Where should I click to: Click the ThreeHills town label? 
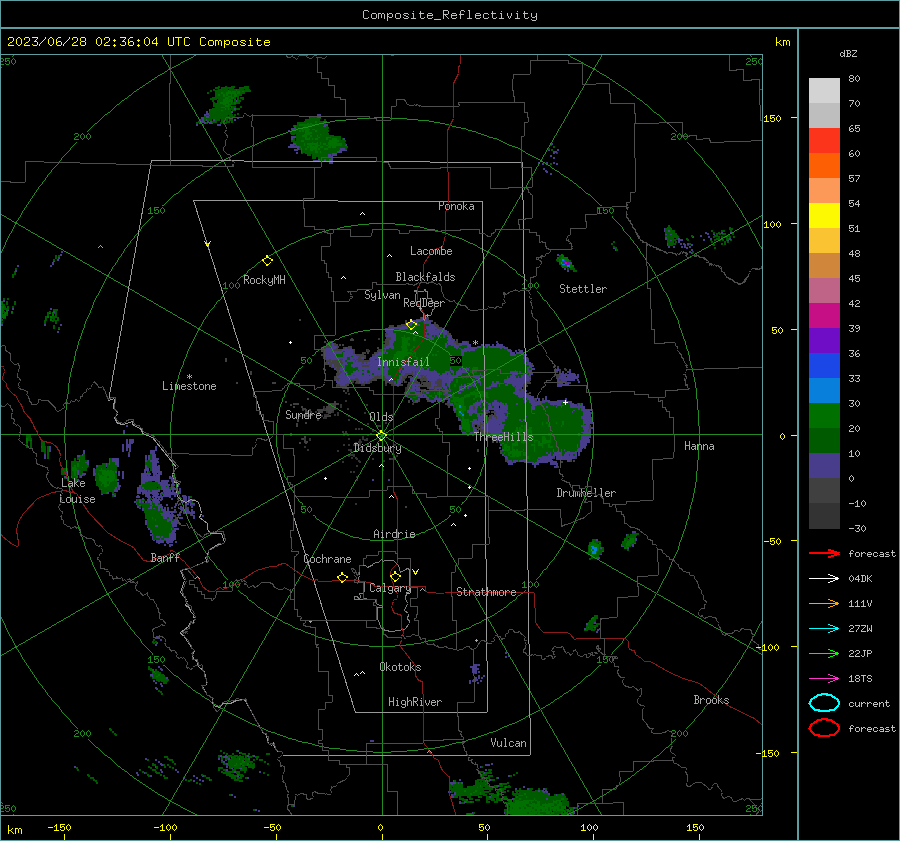(503, 437)
